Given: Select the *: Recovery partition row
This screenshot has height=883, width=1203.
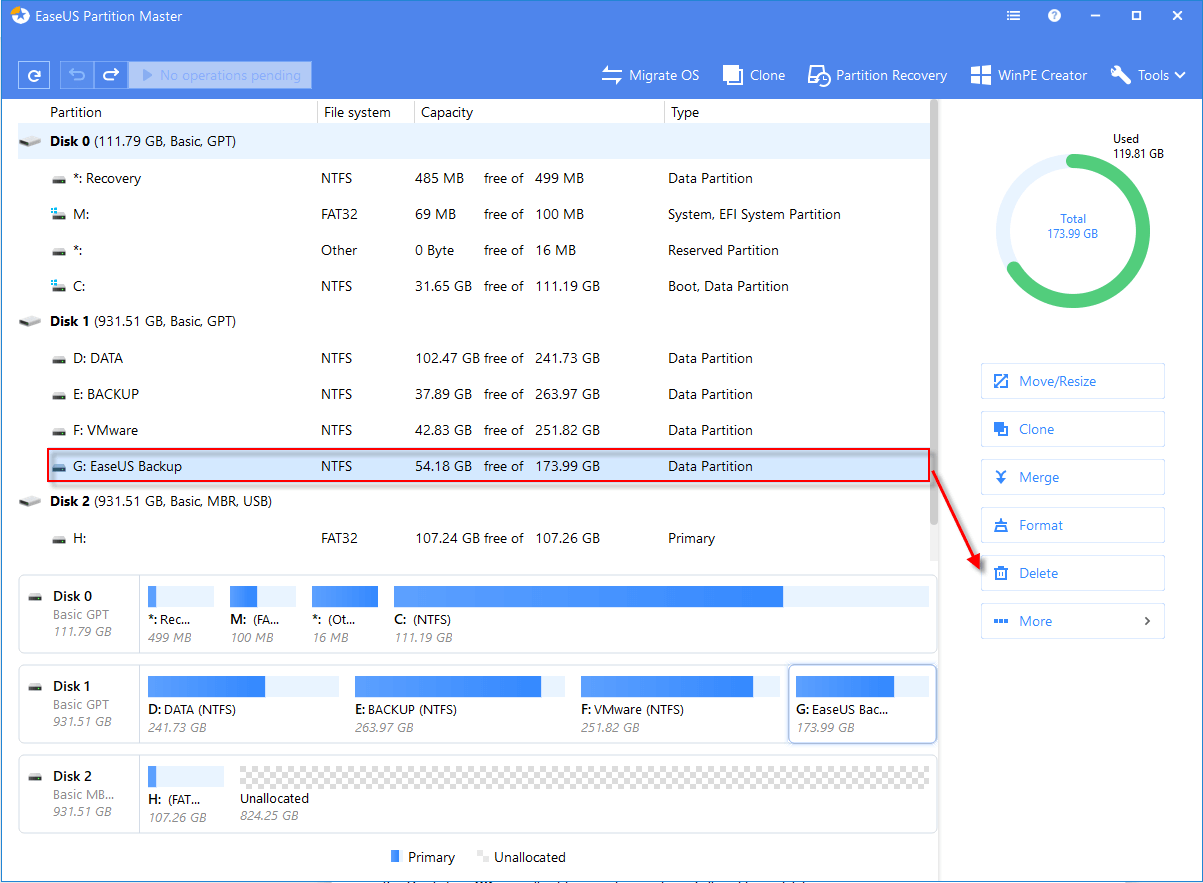Looking at the screenshot, I should [x=474, y=178].
